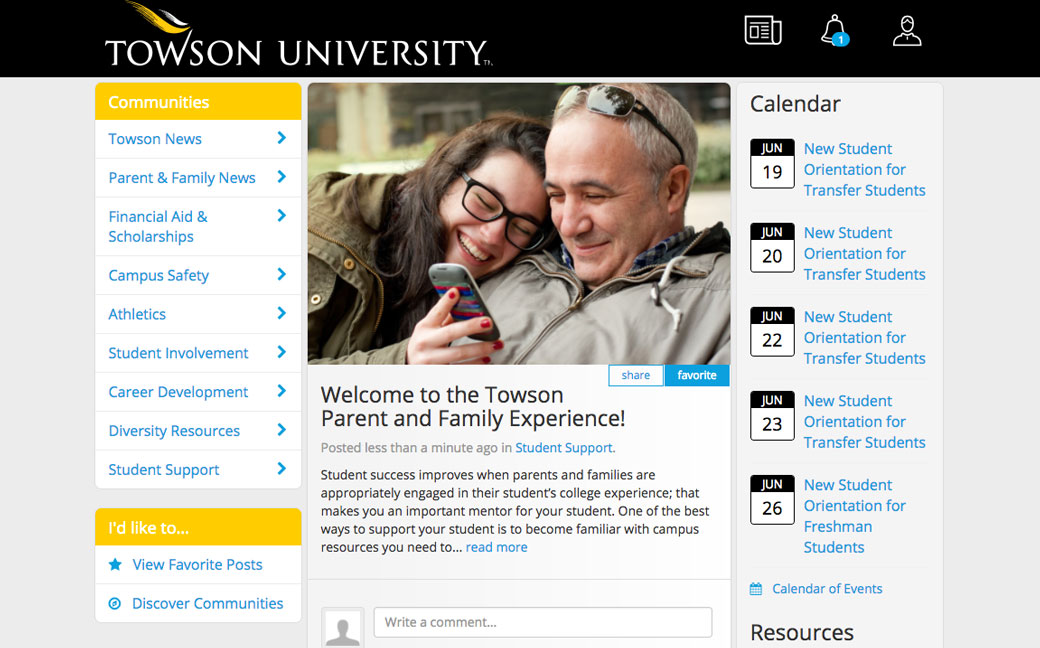The width and height of the screenshot is (1040, 648).
Task: Click the share button on the post
Action: point(636,375)
